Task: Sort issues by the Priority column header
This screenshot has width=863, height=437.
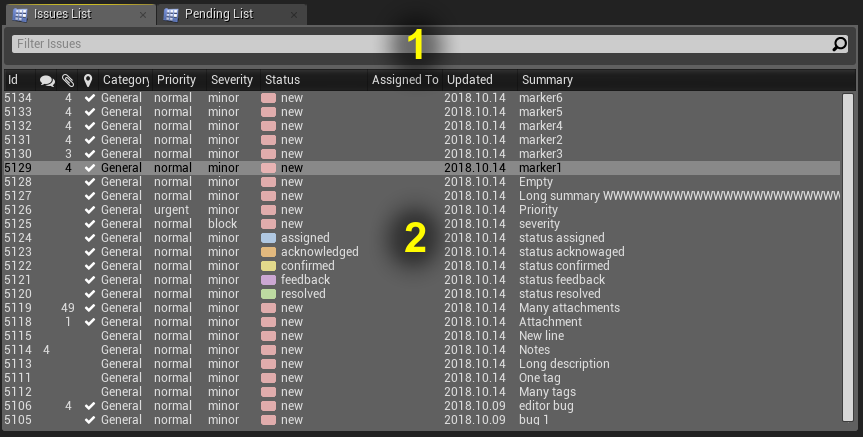Action: coord(176,80)
